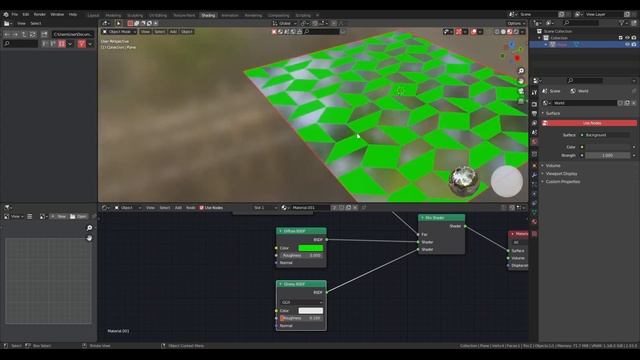Open the Window menu
This screenshot has width=640, height=360.
point(57,14)
